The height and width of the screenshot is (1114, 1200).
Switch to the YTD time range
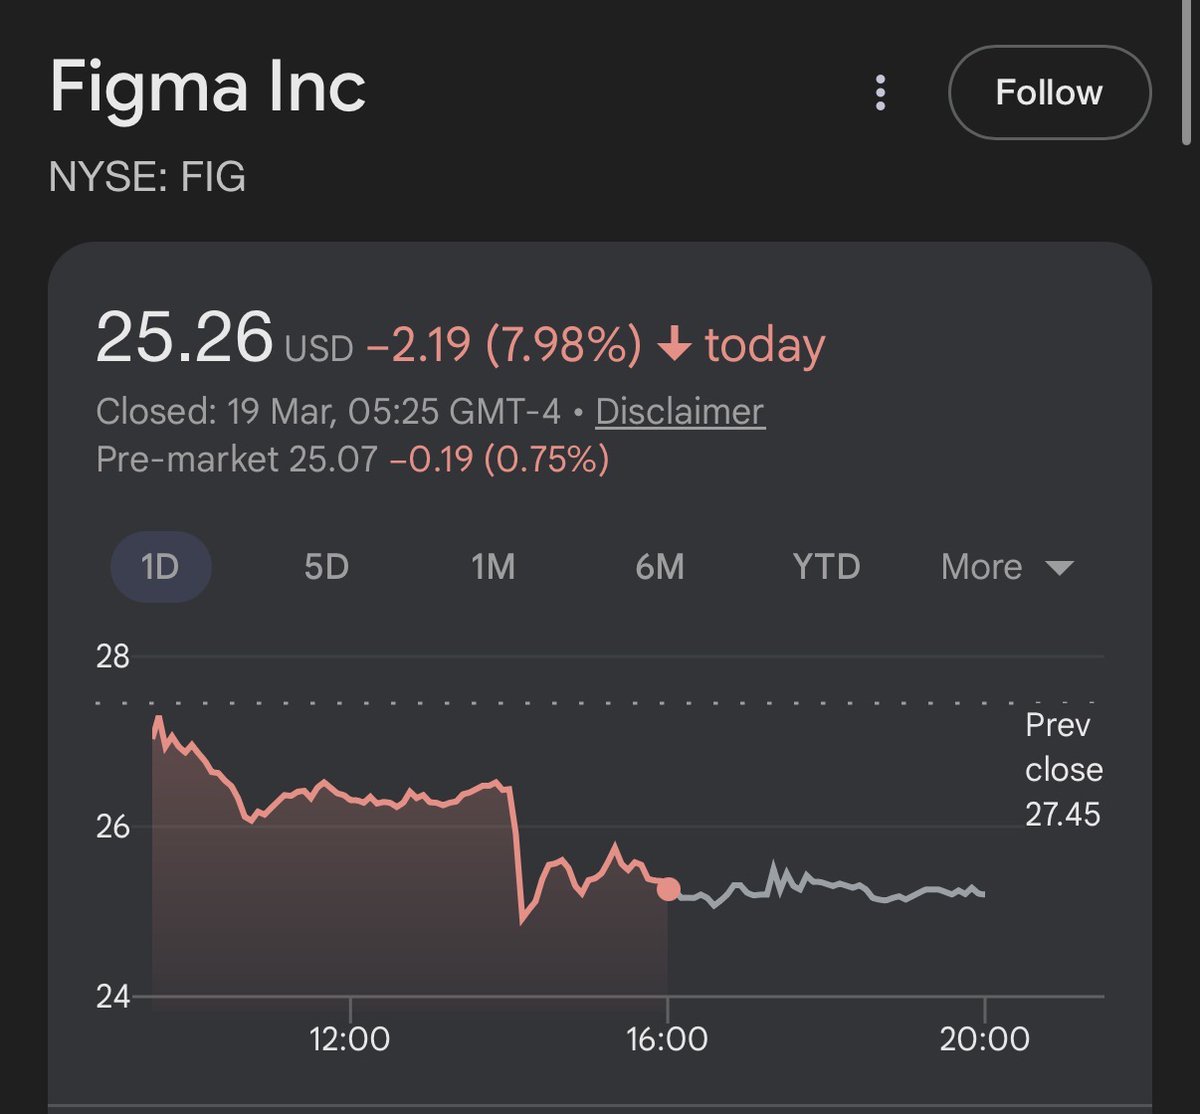pyautogui.click(x=826, y=567)
